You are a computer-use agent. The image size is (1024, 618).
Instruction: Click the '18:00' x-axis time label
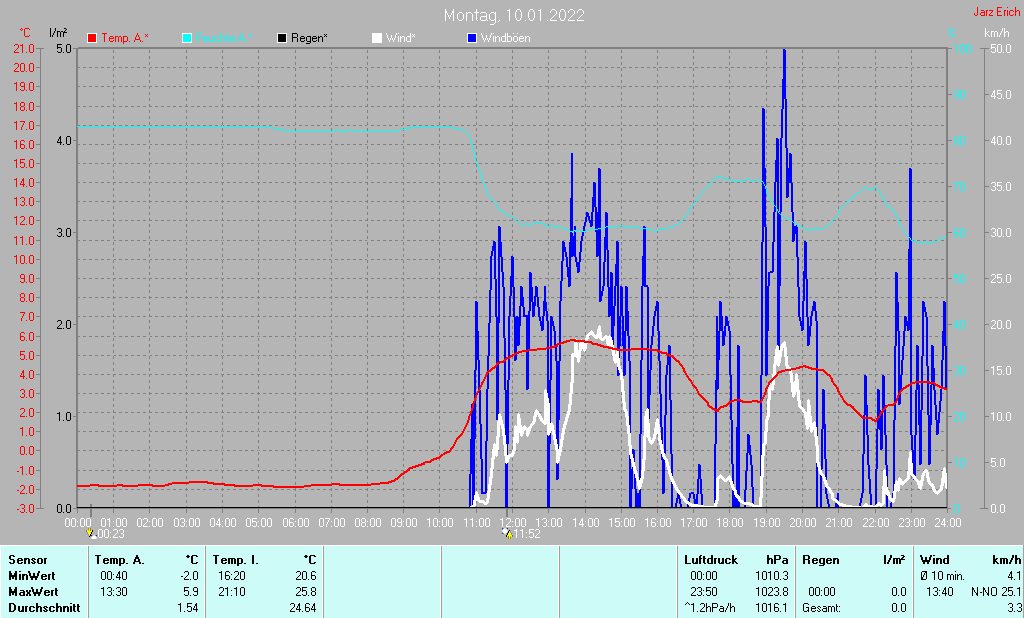click(x=729, y=523)
